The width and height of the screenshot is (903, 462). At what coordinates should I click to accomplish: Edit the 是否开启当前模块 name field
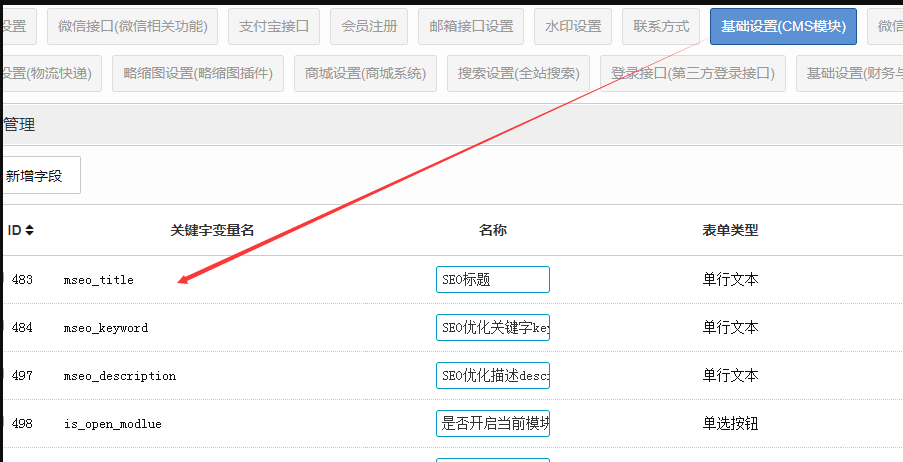point(493,424)
